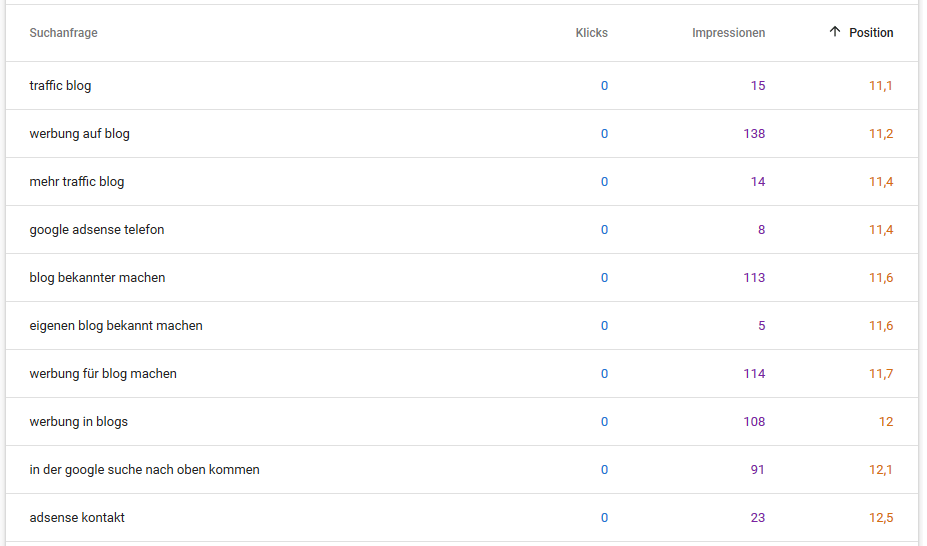This screenshot has height=546, width=927.
Task: Select 'blog bekannter machen' query row
Action: coord(462,278)
